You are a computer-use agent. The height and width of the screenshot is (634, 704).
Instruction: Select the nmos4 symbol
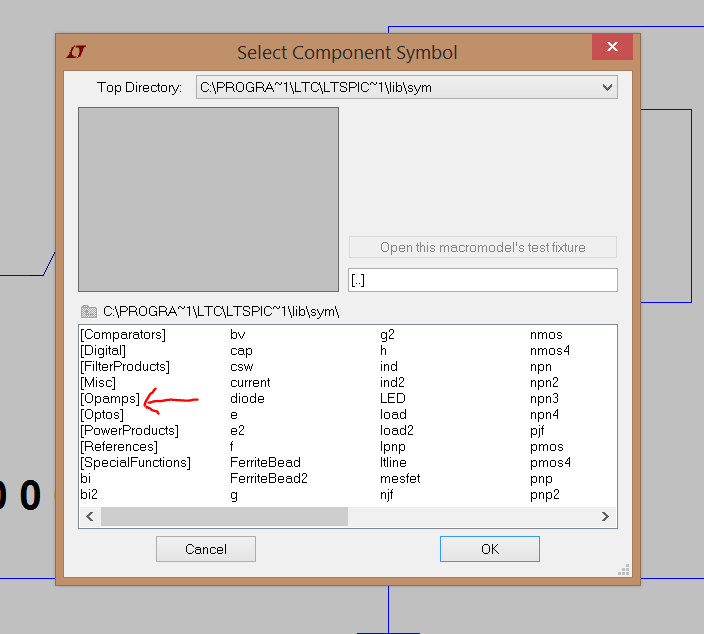coord(550,351)
